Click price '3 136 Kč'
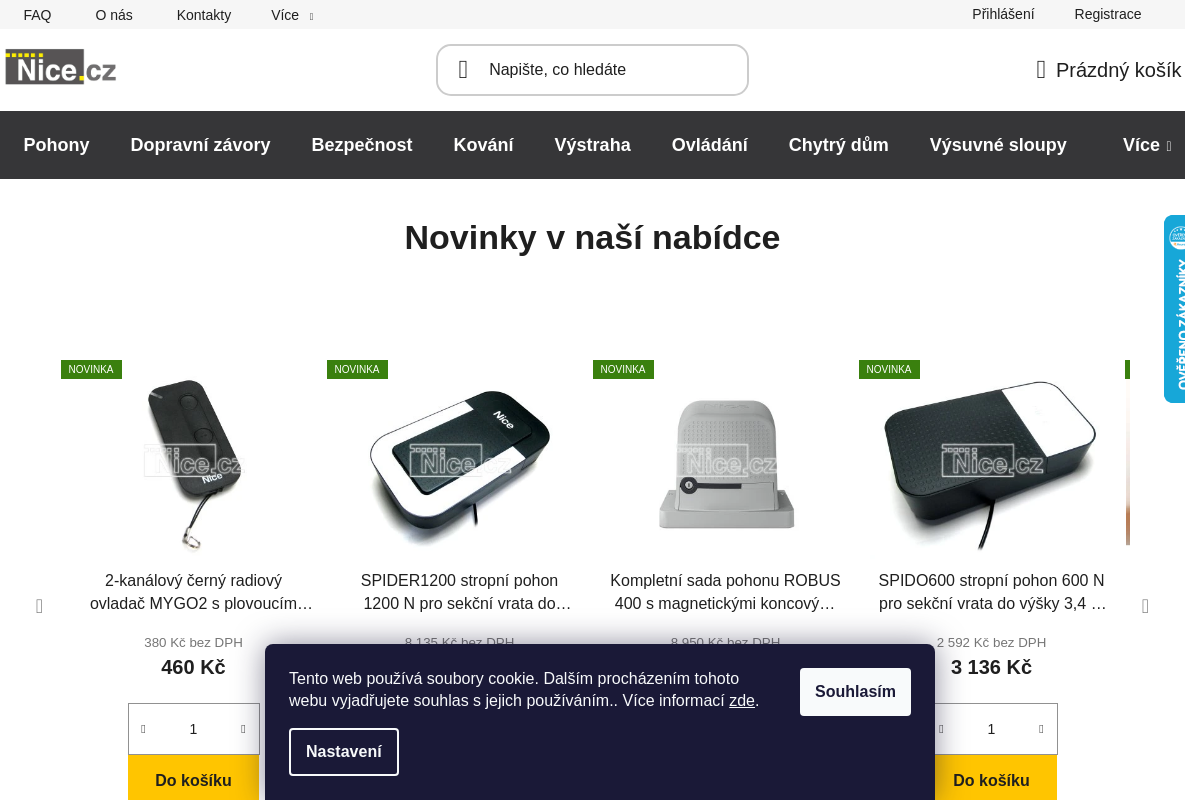Image resolution: width=1200 pixels, height=800 pixels. pyautogui.click(x=991, y=667)
